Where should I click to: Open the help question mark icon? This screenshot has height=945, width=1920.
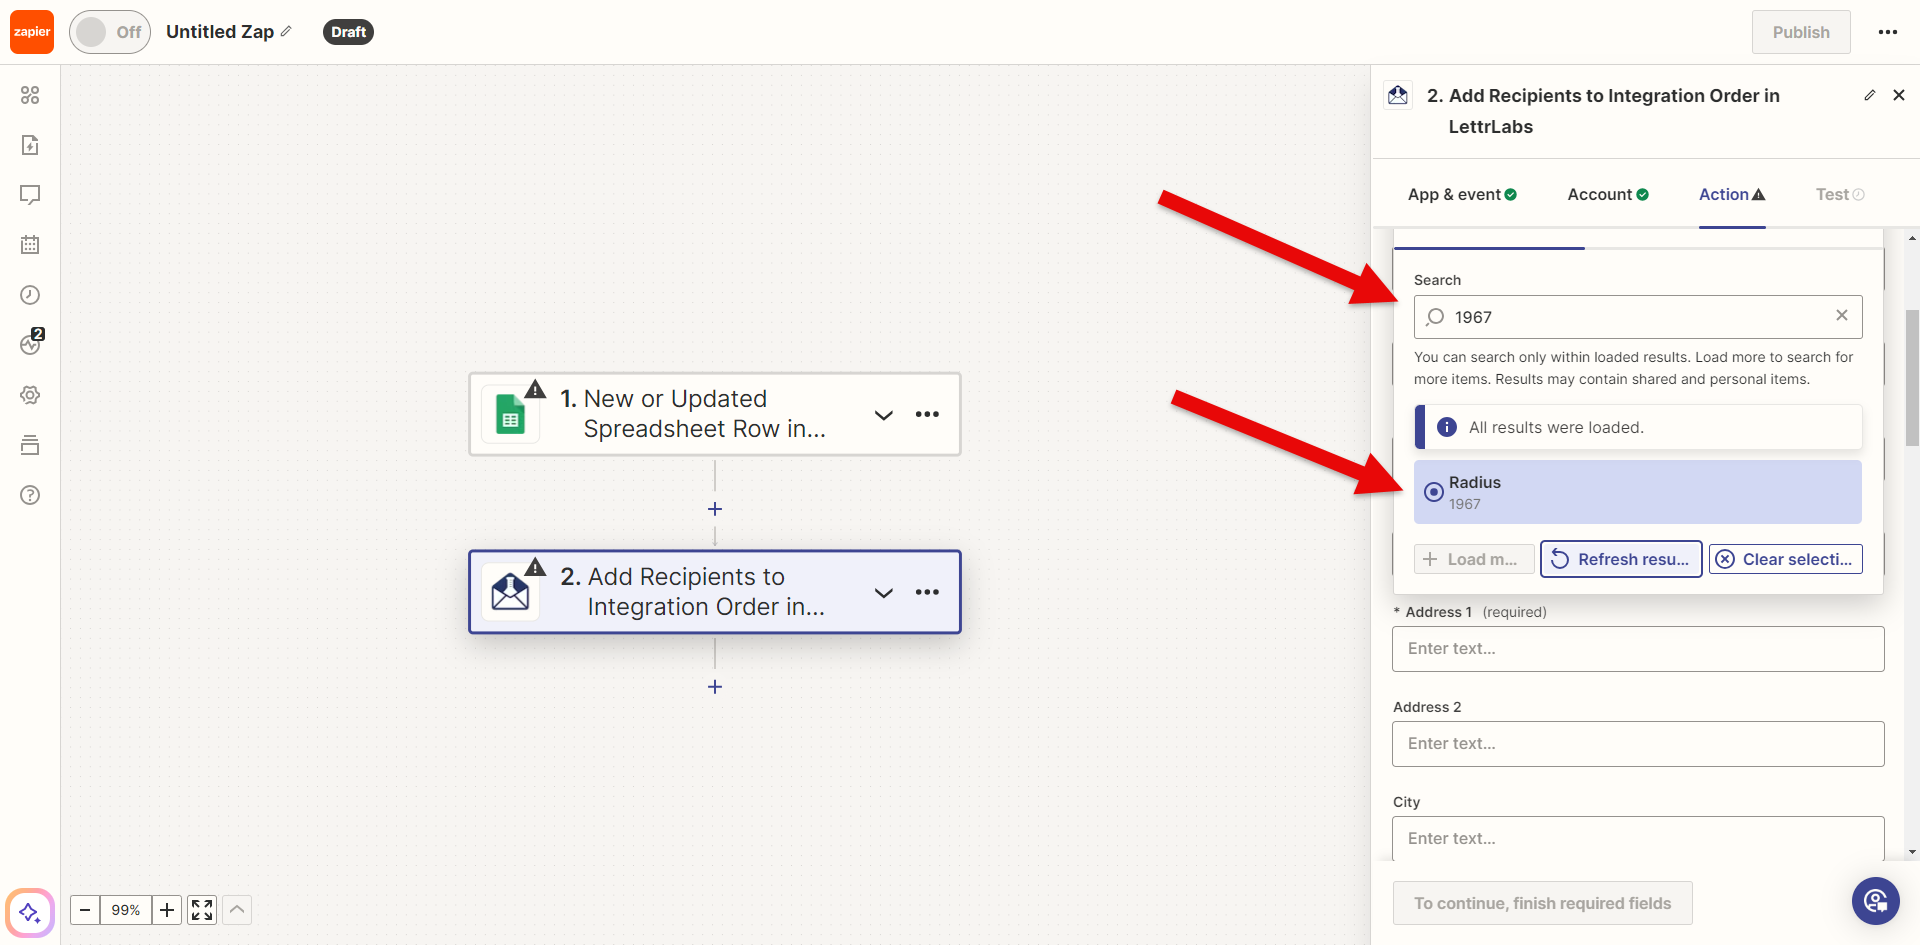point(30,495)
